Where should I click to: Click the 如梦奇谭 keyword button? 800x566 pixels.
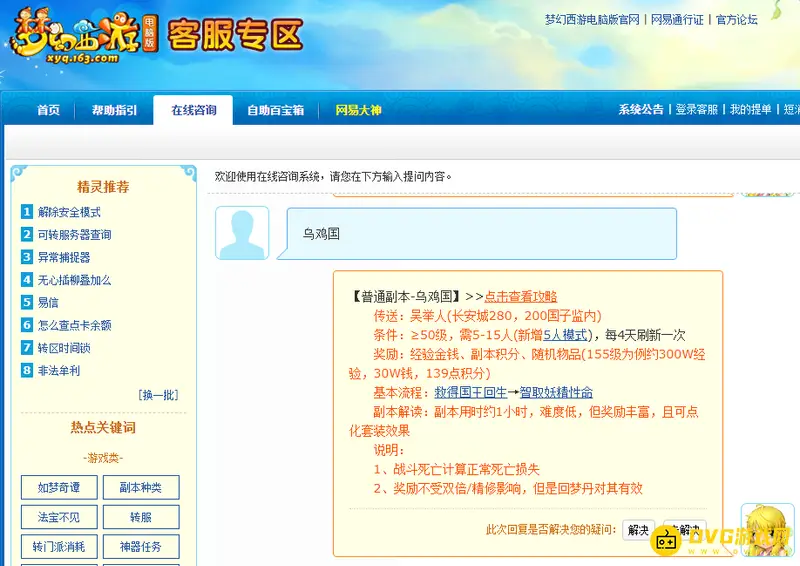tap(59, 487)
